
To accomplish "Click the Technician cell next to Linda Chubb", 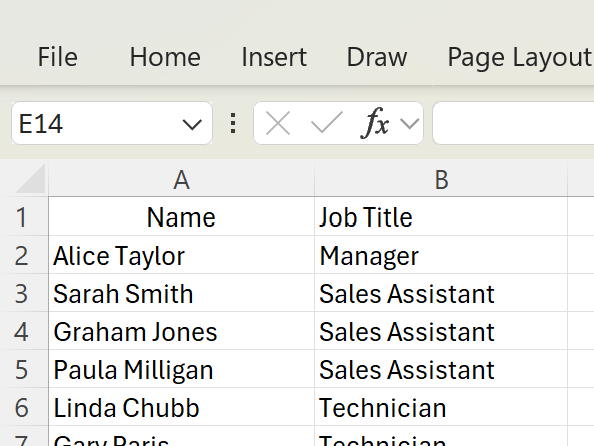I will click(x=441, y=407).
